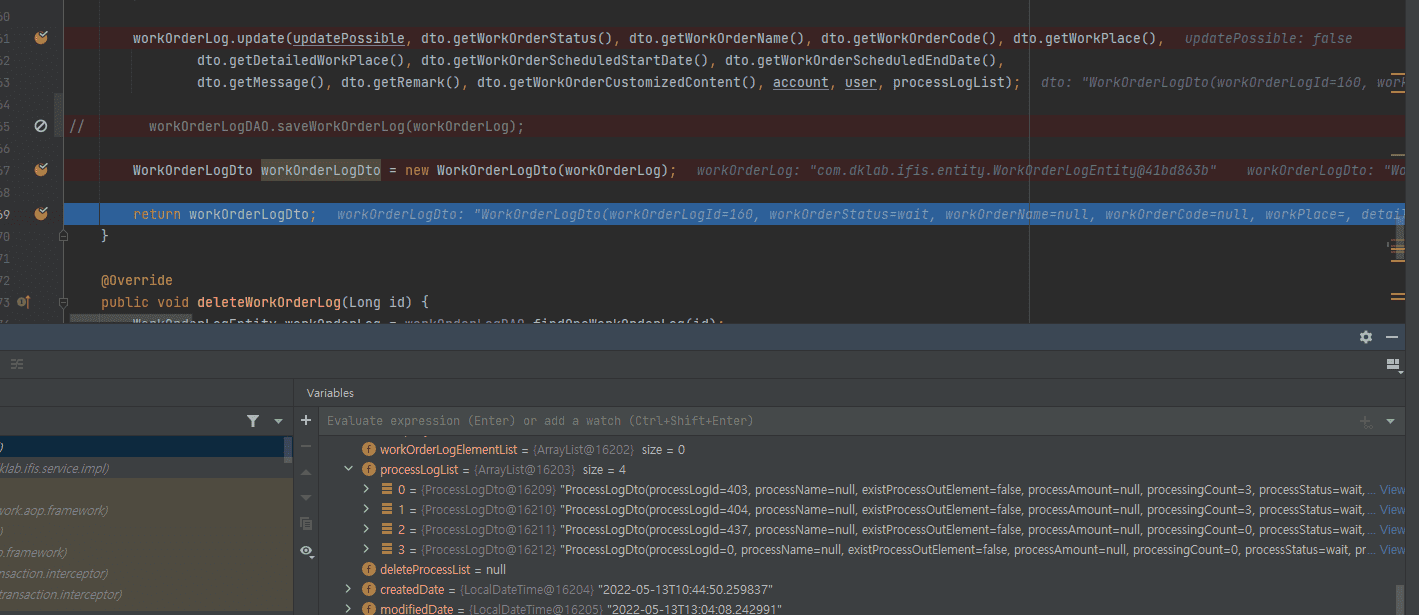Open the debug tool window settings gear

coord(1366,338)
